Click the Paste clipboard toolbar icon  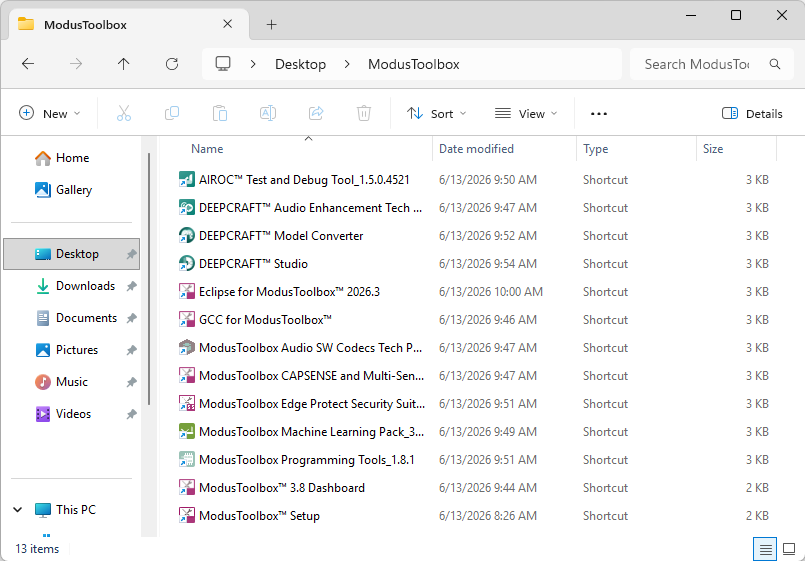220,113
